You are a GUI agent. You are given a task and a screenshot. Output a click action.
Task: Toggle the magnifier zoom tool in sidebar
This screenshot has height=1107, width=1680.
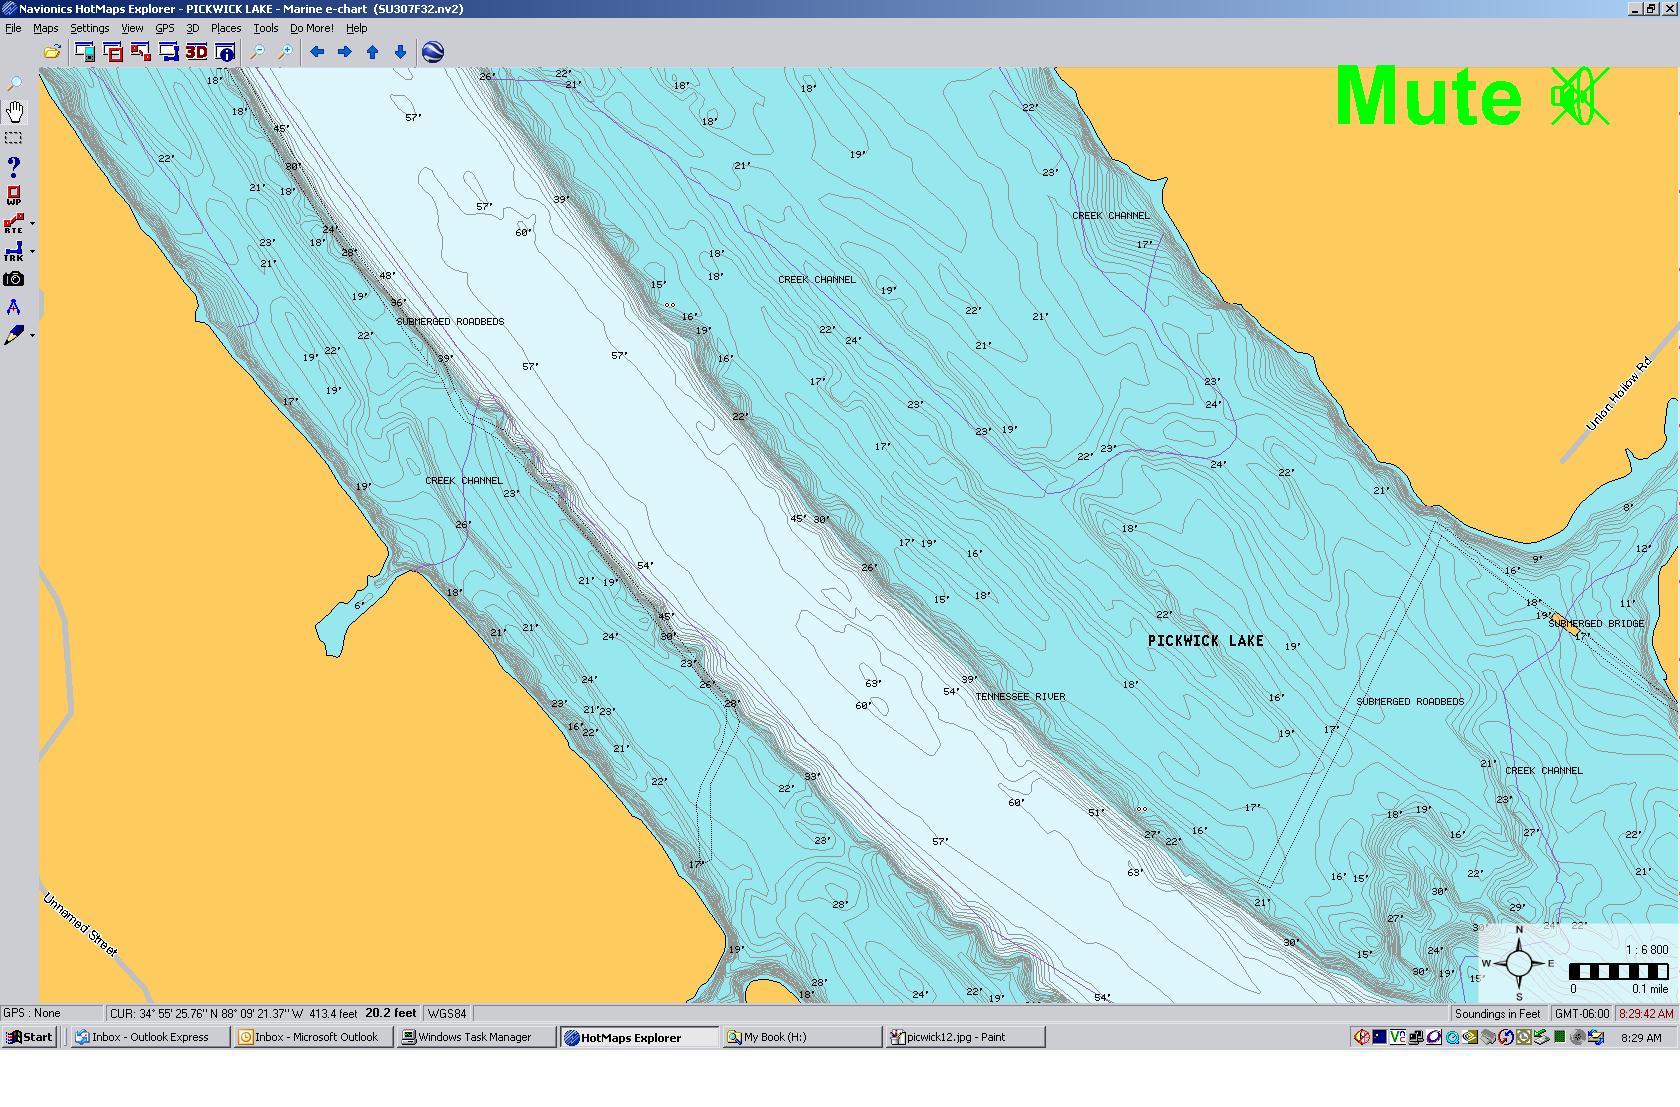[14, 84]
